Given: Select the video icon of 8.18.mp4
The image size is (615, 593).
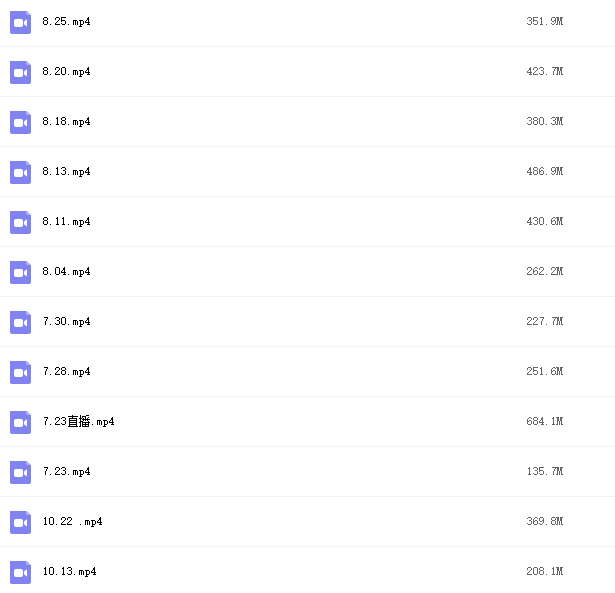Looking at the screenshot, I should pyautogui.click(x=20, y=122).
